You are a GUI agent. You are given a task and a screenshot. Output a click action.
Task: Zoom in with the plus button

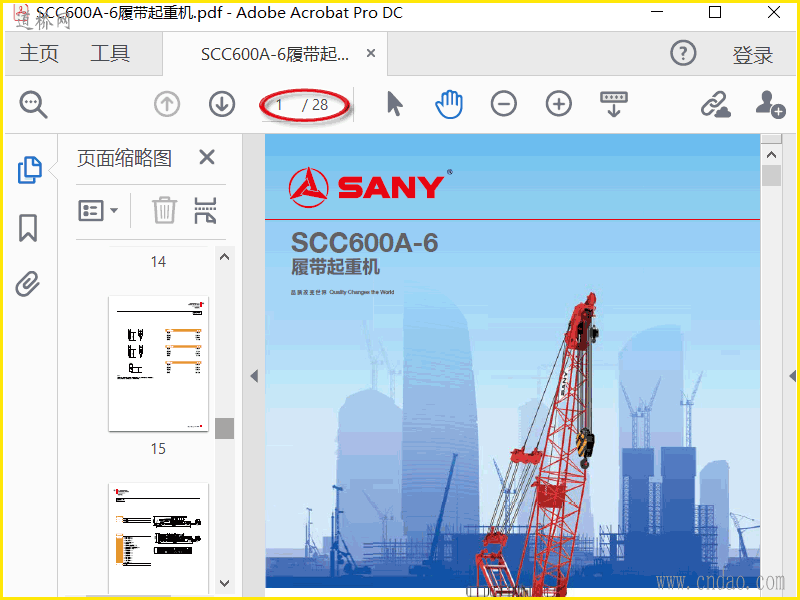(x=559, y=104)
